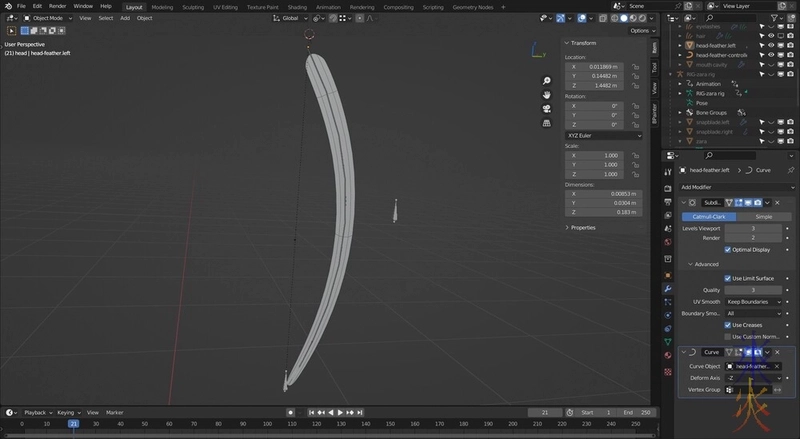Expand the Properties panel in sidebar
The height and width of the screenshot is (439, 800).
[583, 227]
